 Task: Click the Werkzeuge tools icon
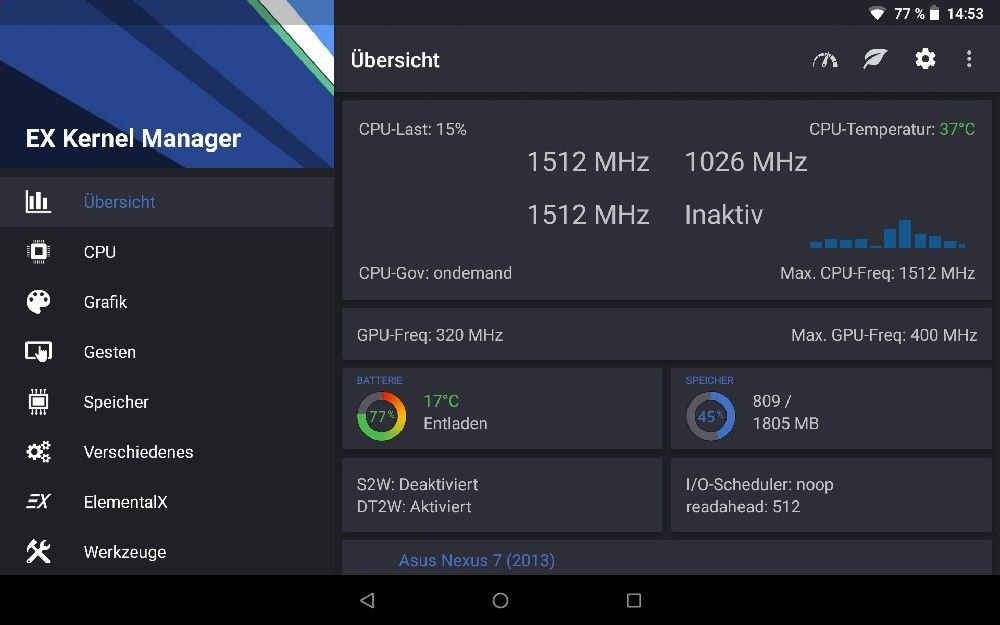(38, 552)
